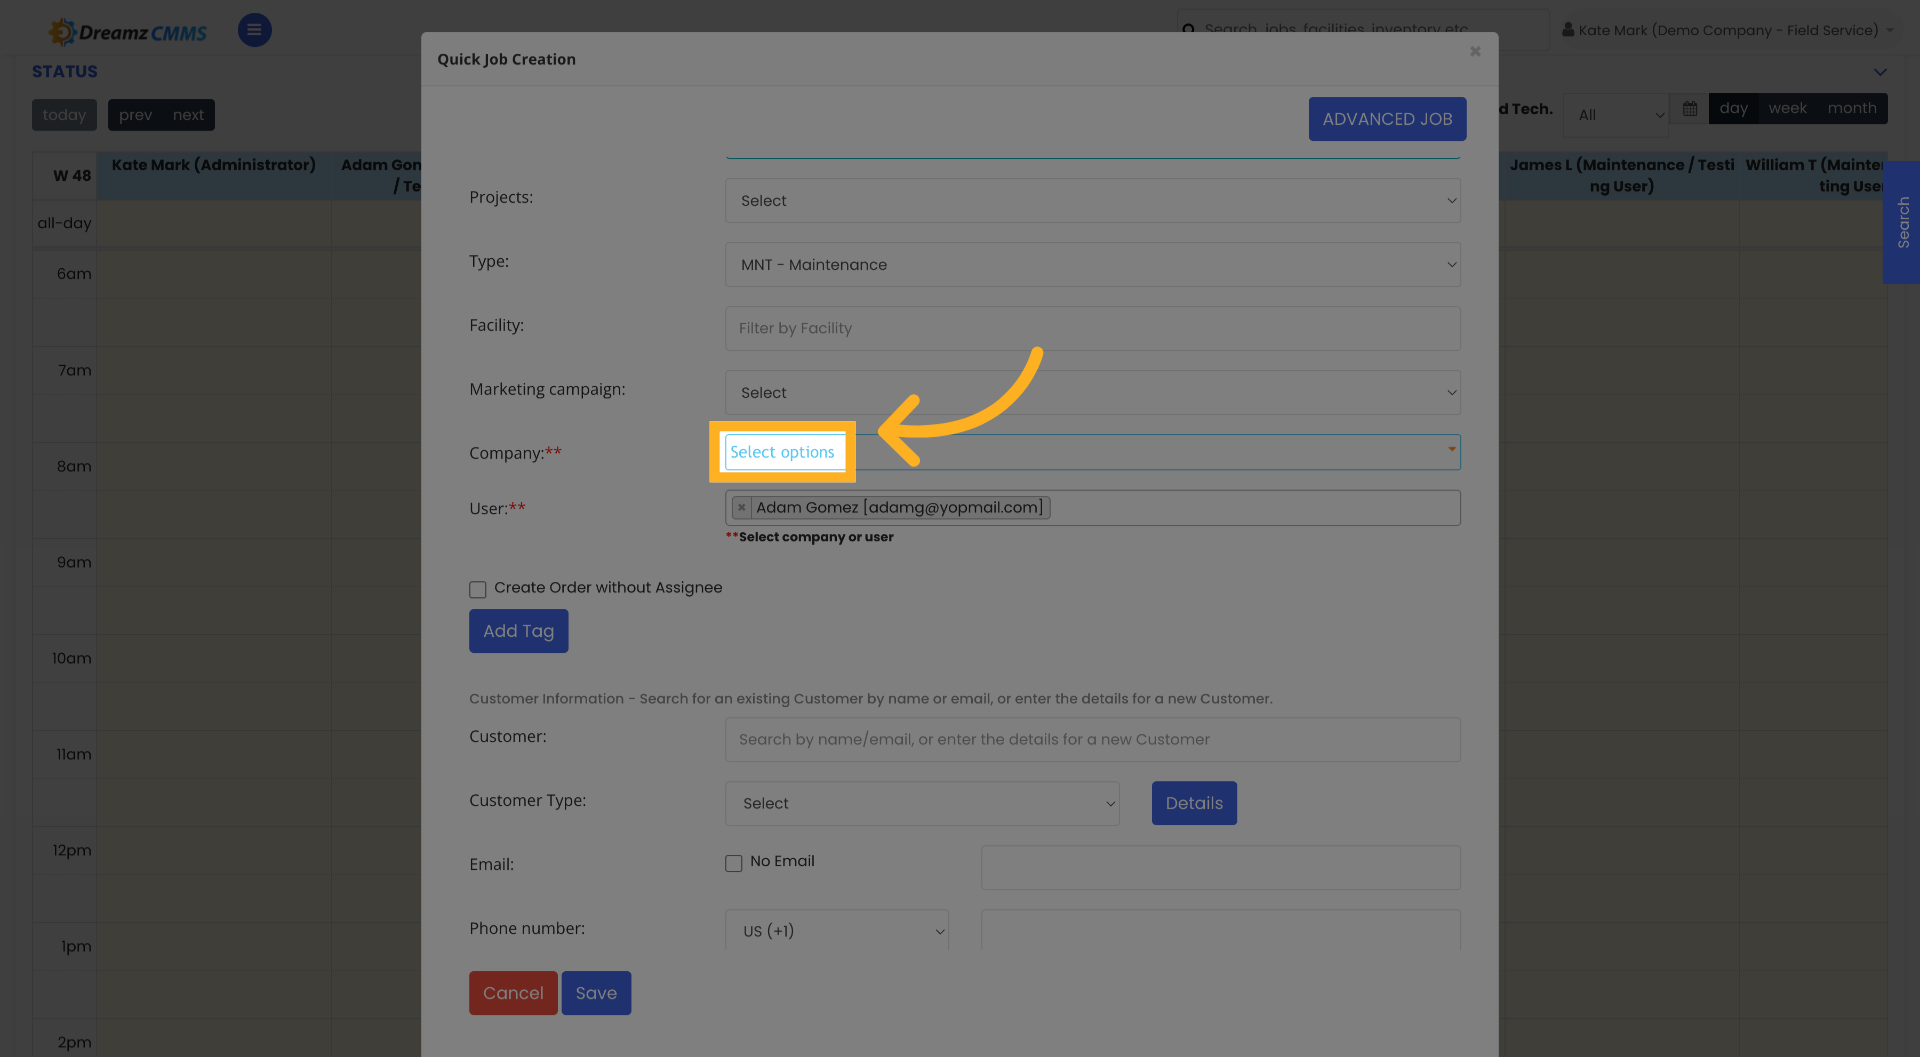The height and width of the screenshot is (1057, 1920).
Task: Remove Adam Gomez using the x icon
Action: 741,507
